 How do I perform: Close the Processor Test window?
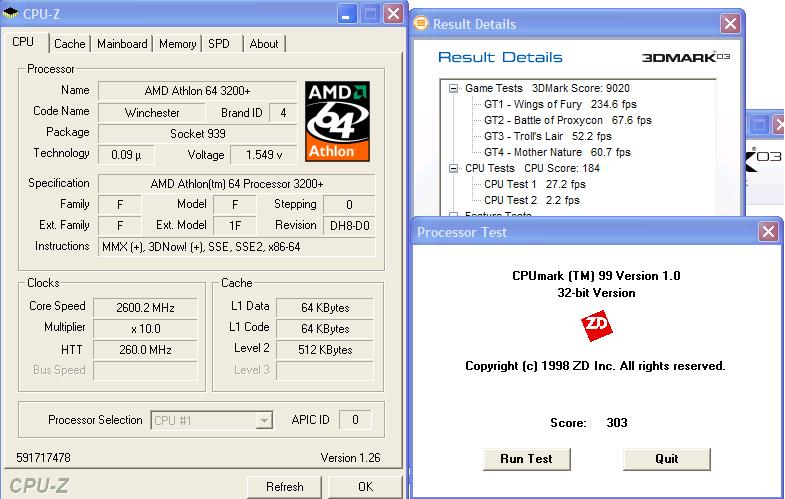768,232
